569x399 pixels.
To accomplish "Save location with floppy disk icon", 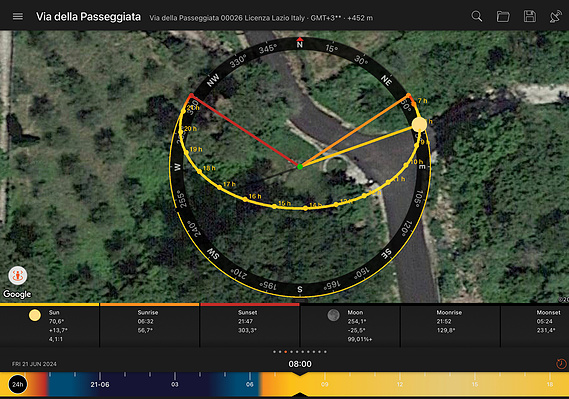I will point(529,16).
